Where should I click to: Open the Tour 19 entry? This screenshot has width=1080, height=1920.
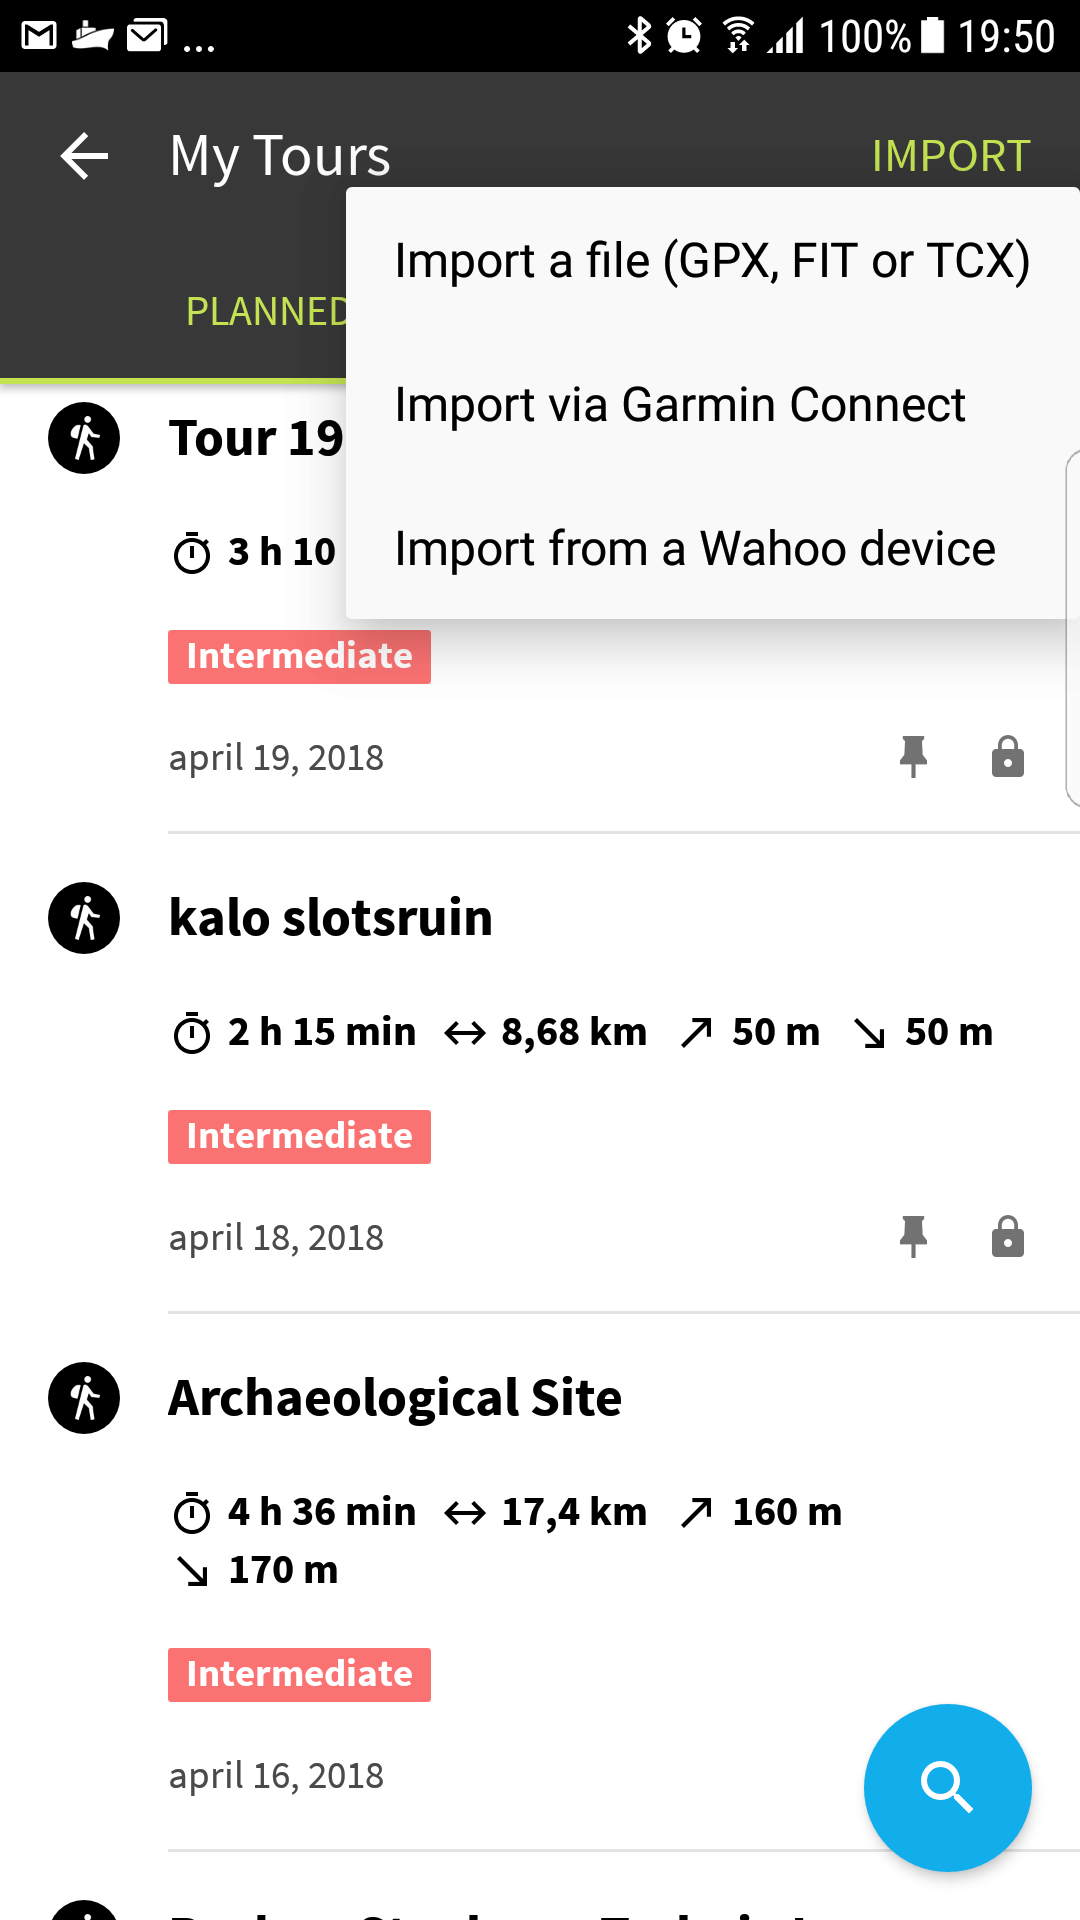256,438
